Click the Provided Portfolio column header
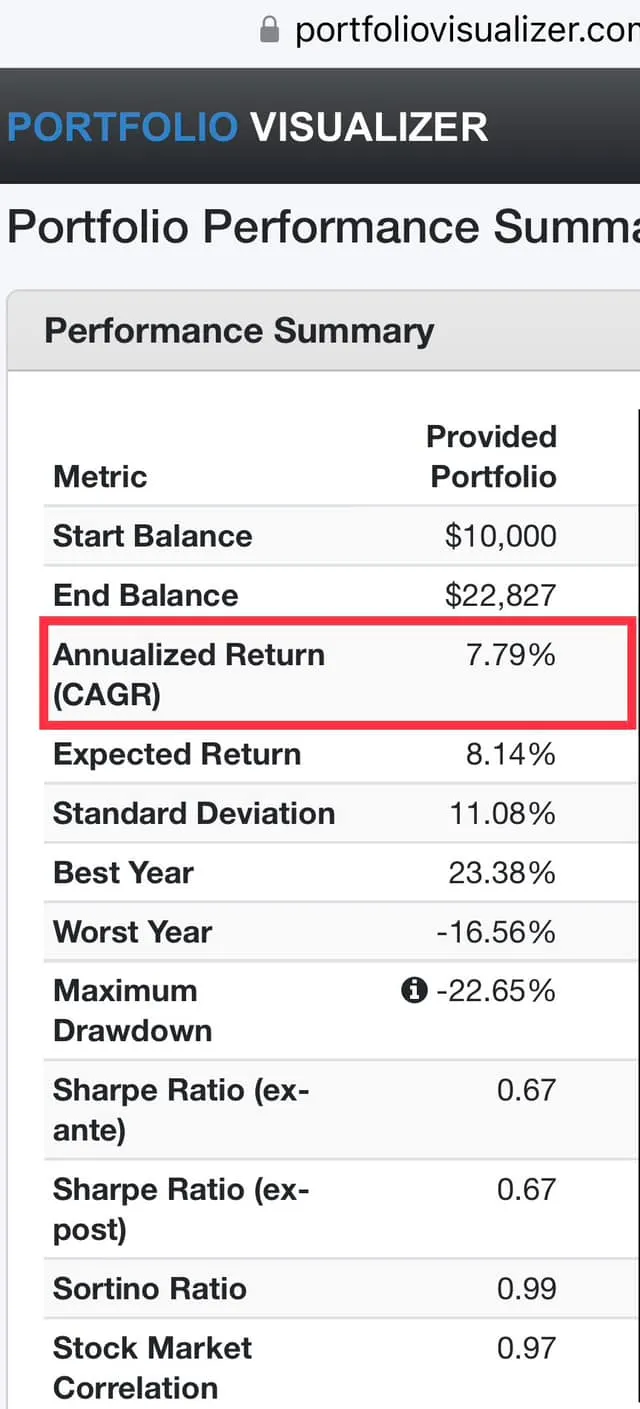The image size is (640, 1409). (x=491, y=456)
